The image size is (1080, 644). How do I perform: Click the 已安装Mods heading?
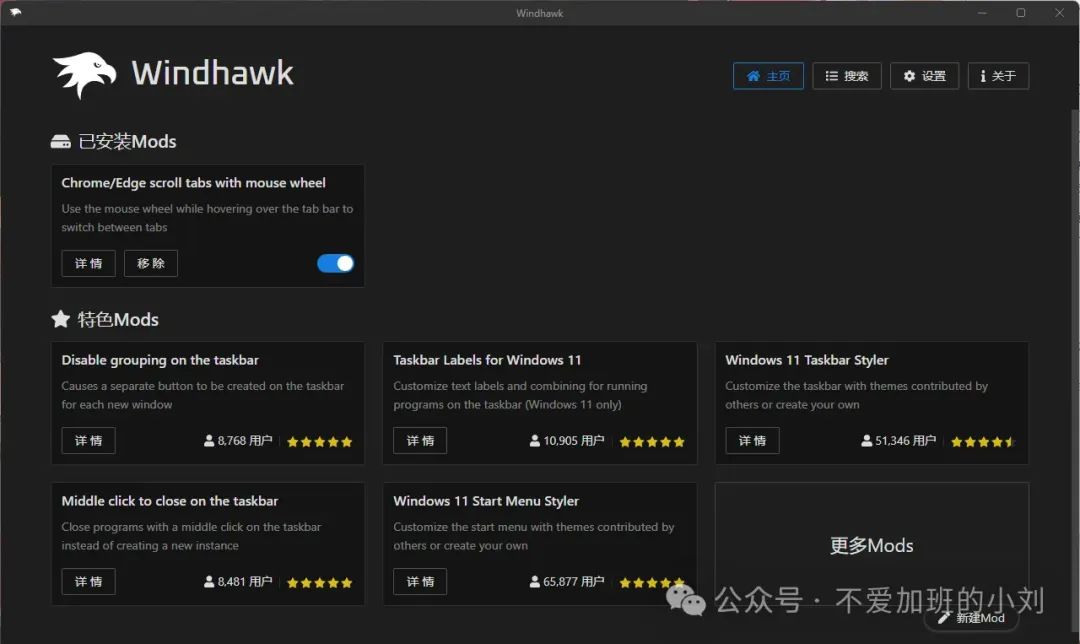(x=127, y=142)
